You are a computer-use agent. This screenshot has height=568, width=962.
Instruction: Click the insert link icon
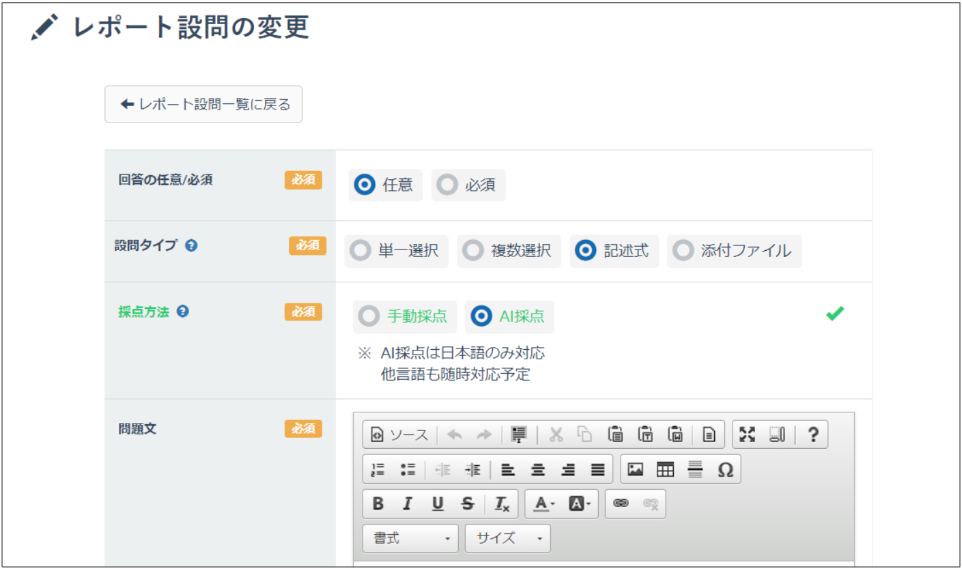[x=621, y=504]
